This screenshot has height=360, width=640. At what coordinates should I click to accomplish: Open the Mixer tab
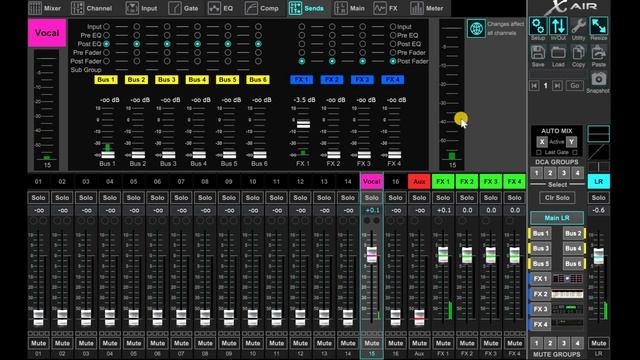(x=45, y=8)
